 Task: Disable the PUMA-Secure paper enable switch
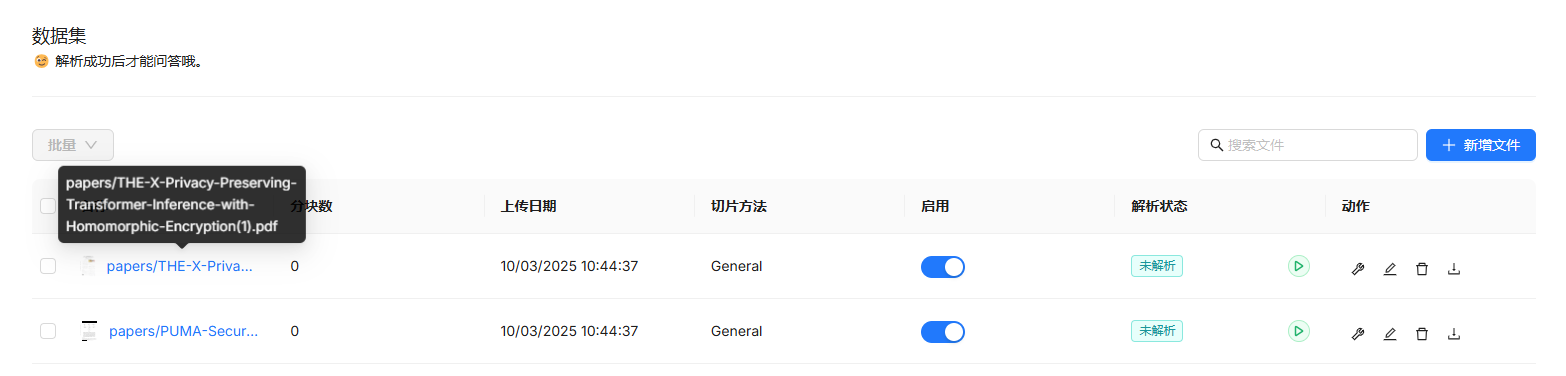[943, 331]
